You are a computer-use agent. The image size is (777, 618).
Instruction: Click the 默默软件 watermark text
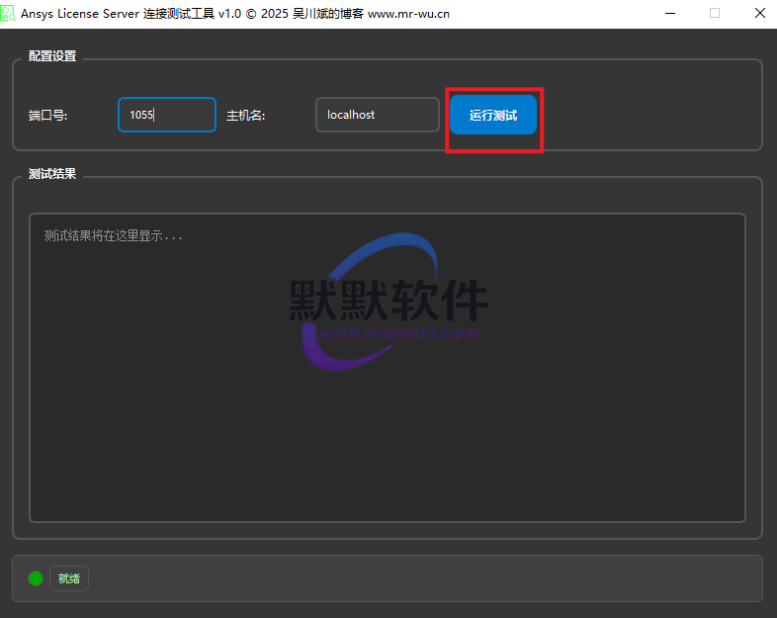tap(389, 298)
